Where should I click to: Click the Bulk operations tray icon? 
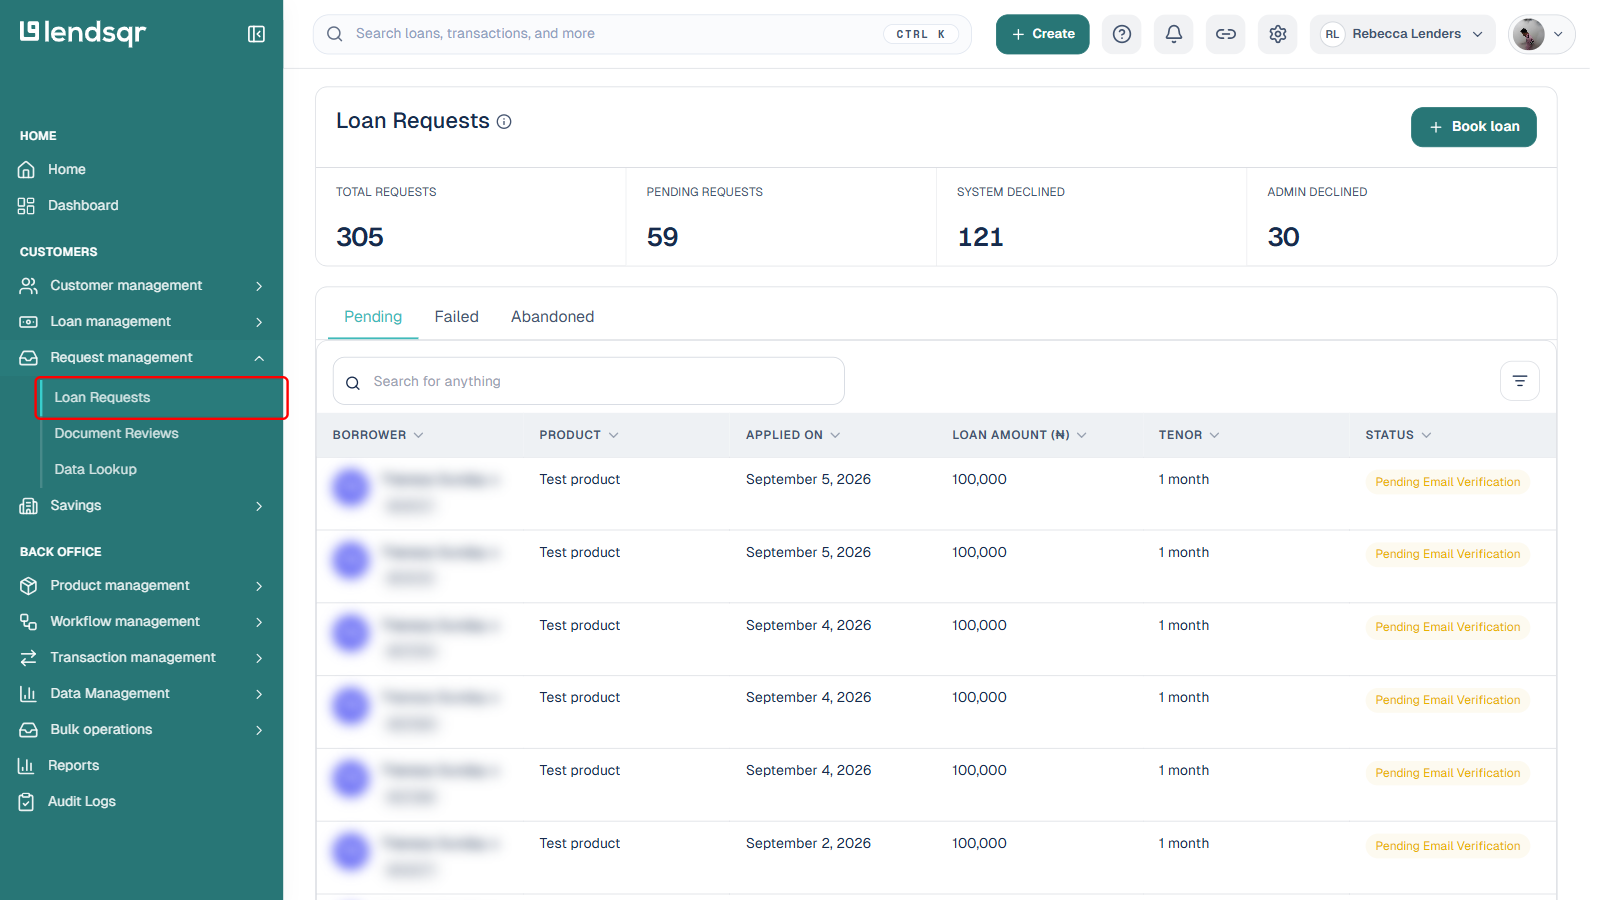(29, 730)
